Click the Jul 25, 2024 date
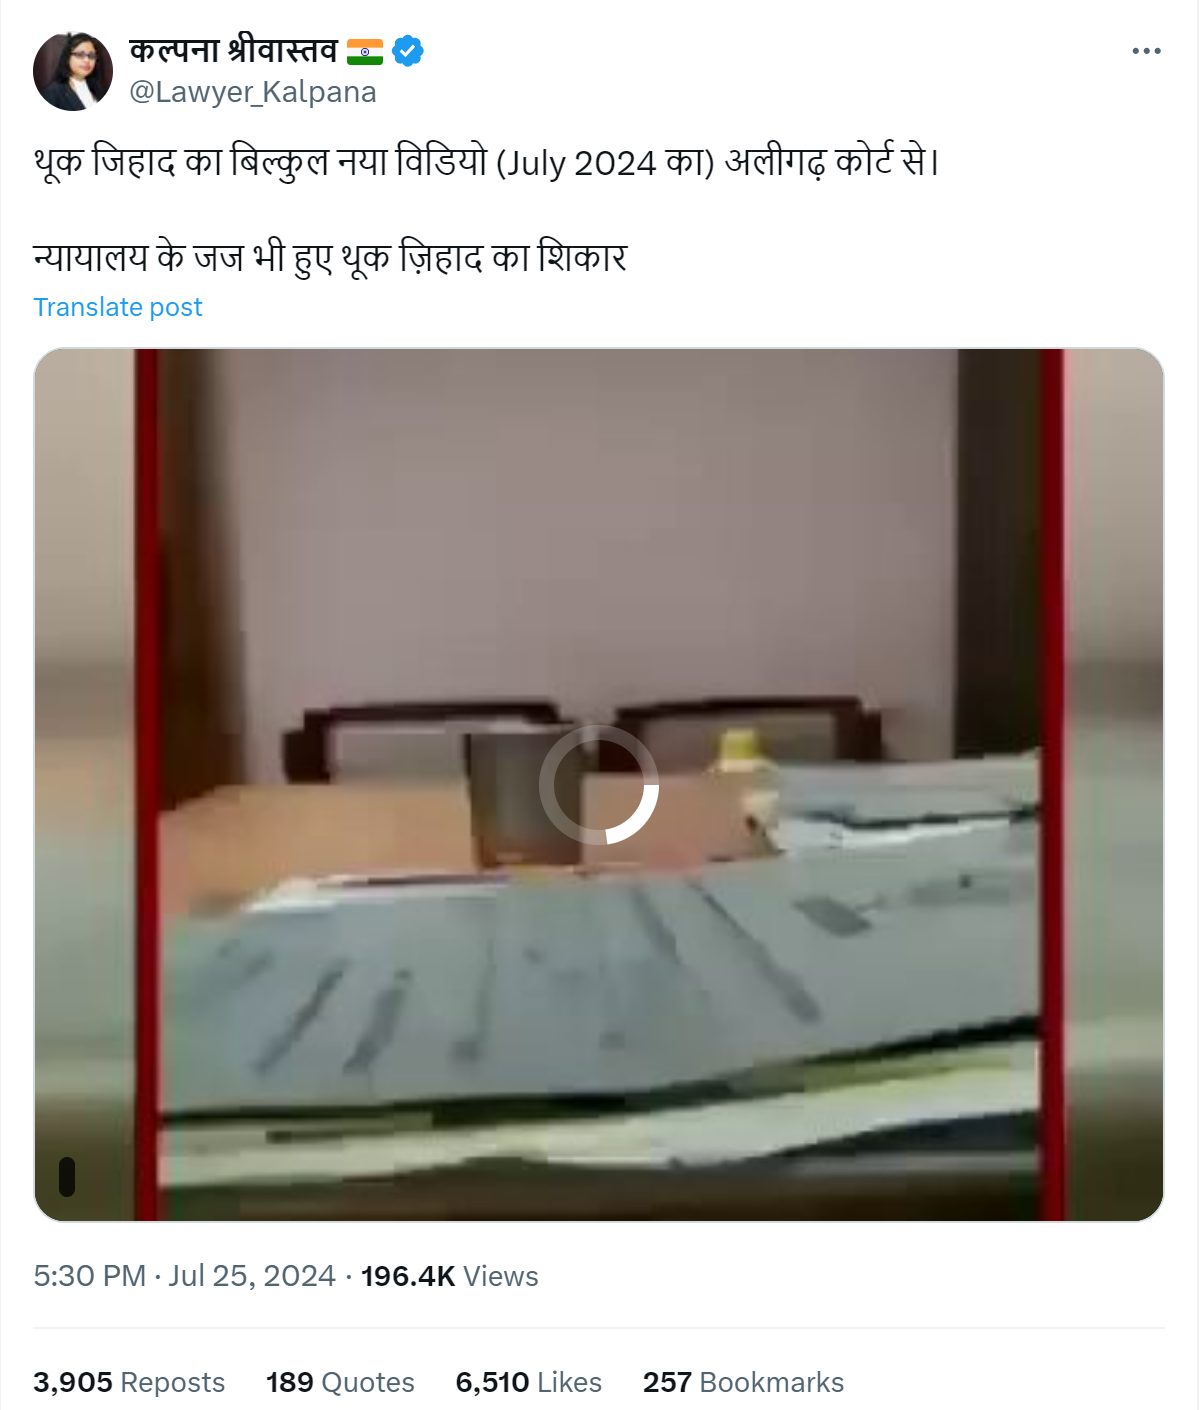The height and width of the screenshot is (1410, 1202). tap(252, 1276)
